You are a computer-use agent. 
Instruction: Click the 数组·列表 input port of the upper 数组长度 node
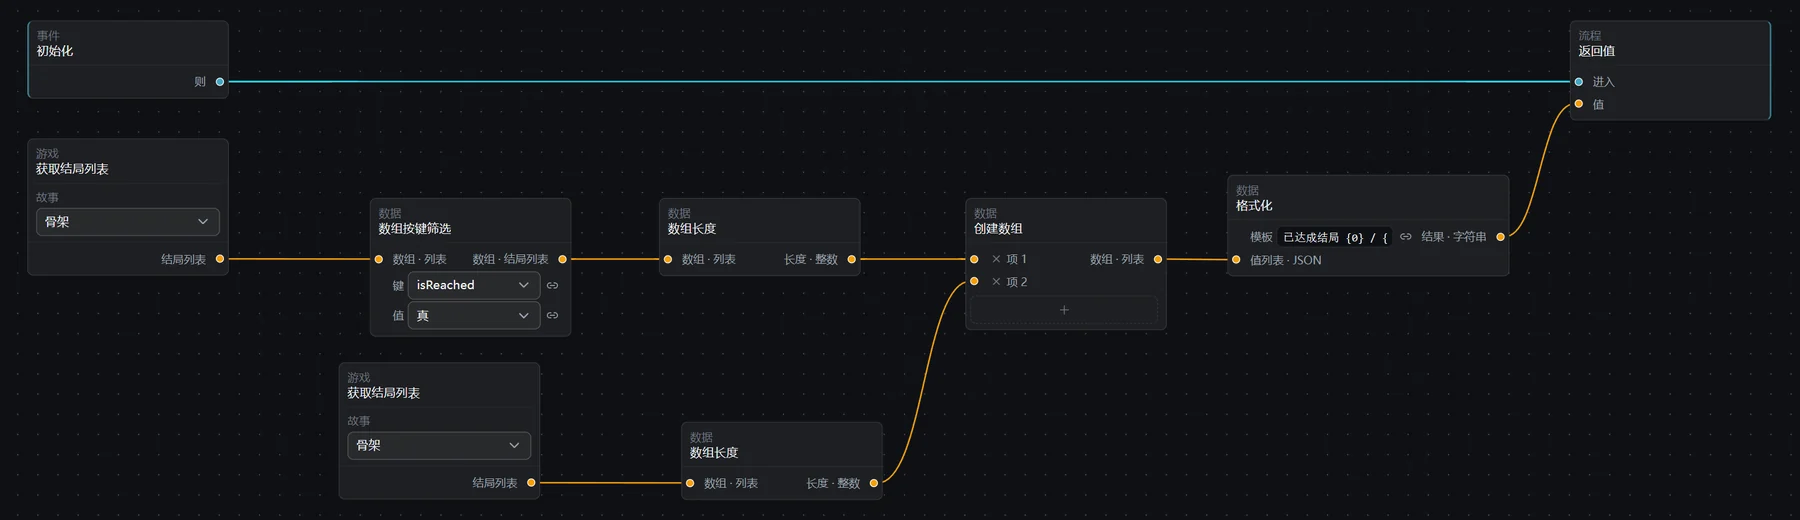tap(668, 259)
